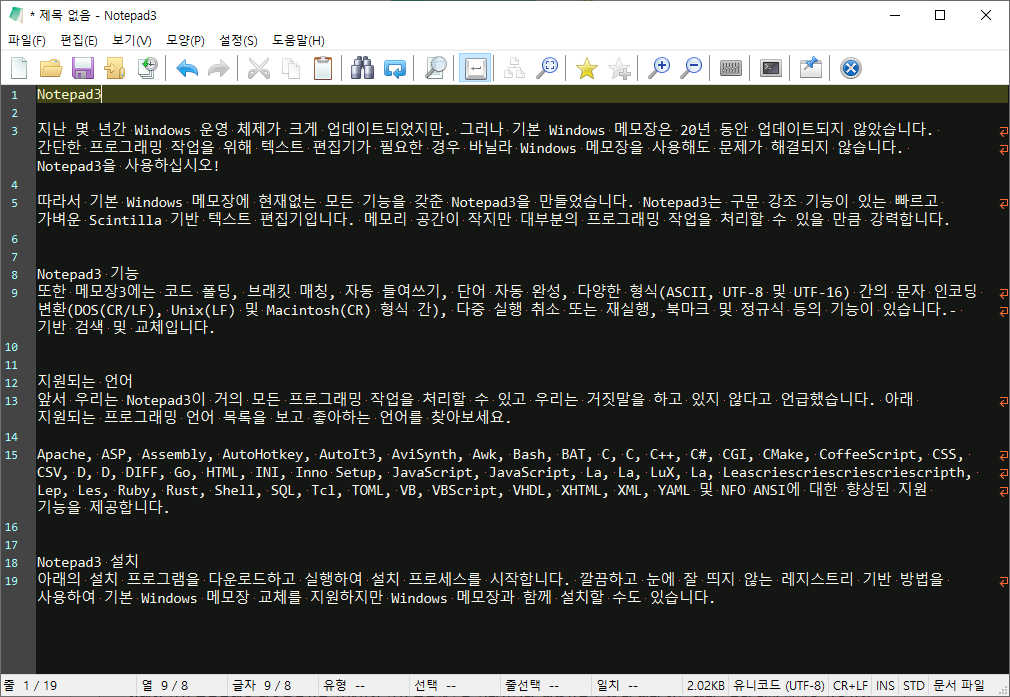Click the Cut scissors icon
Viewport: 1010px width, 697px height.
click(x=259, y=68)
